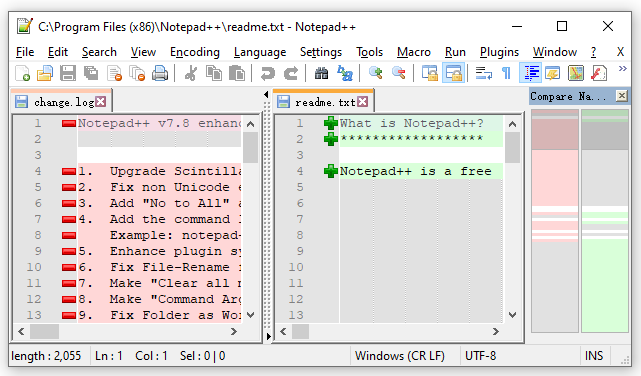
Task: Toggle the Document Map icon
Action: [x=576, y=74]
